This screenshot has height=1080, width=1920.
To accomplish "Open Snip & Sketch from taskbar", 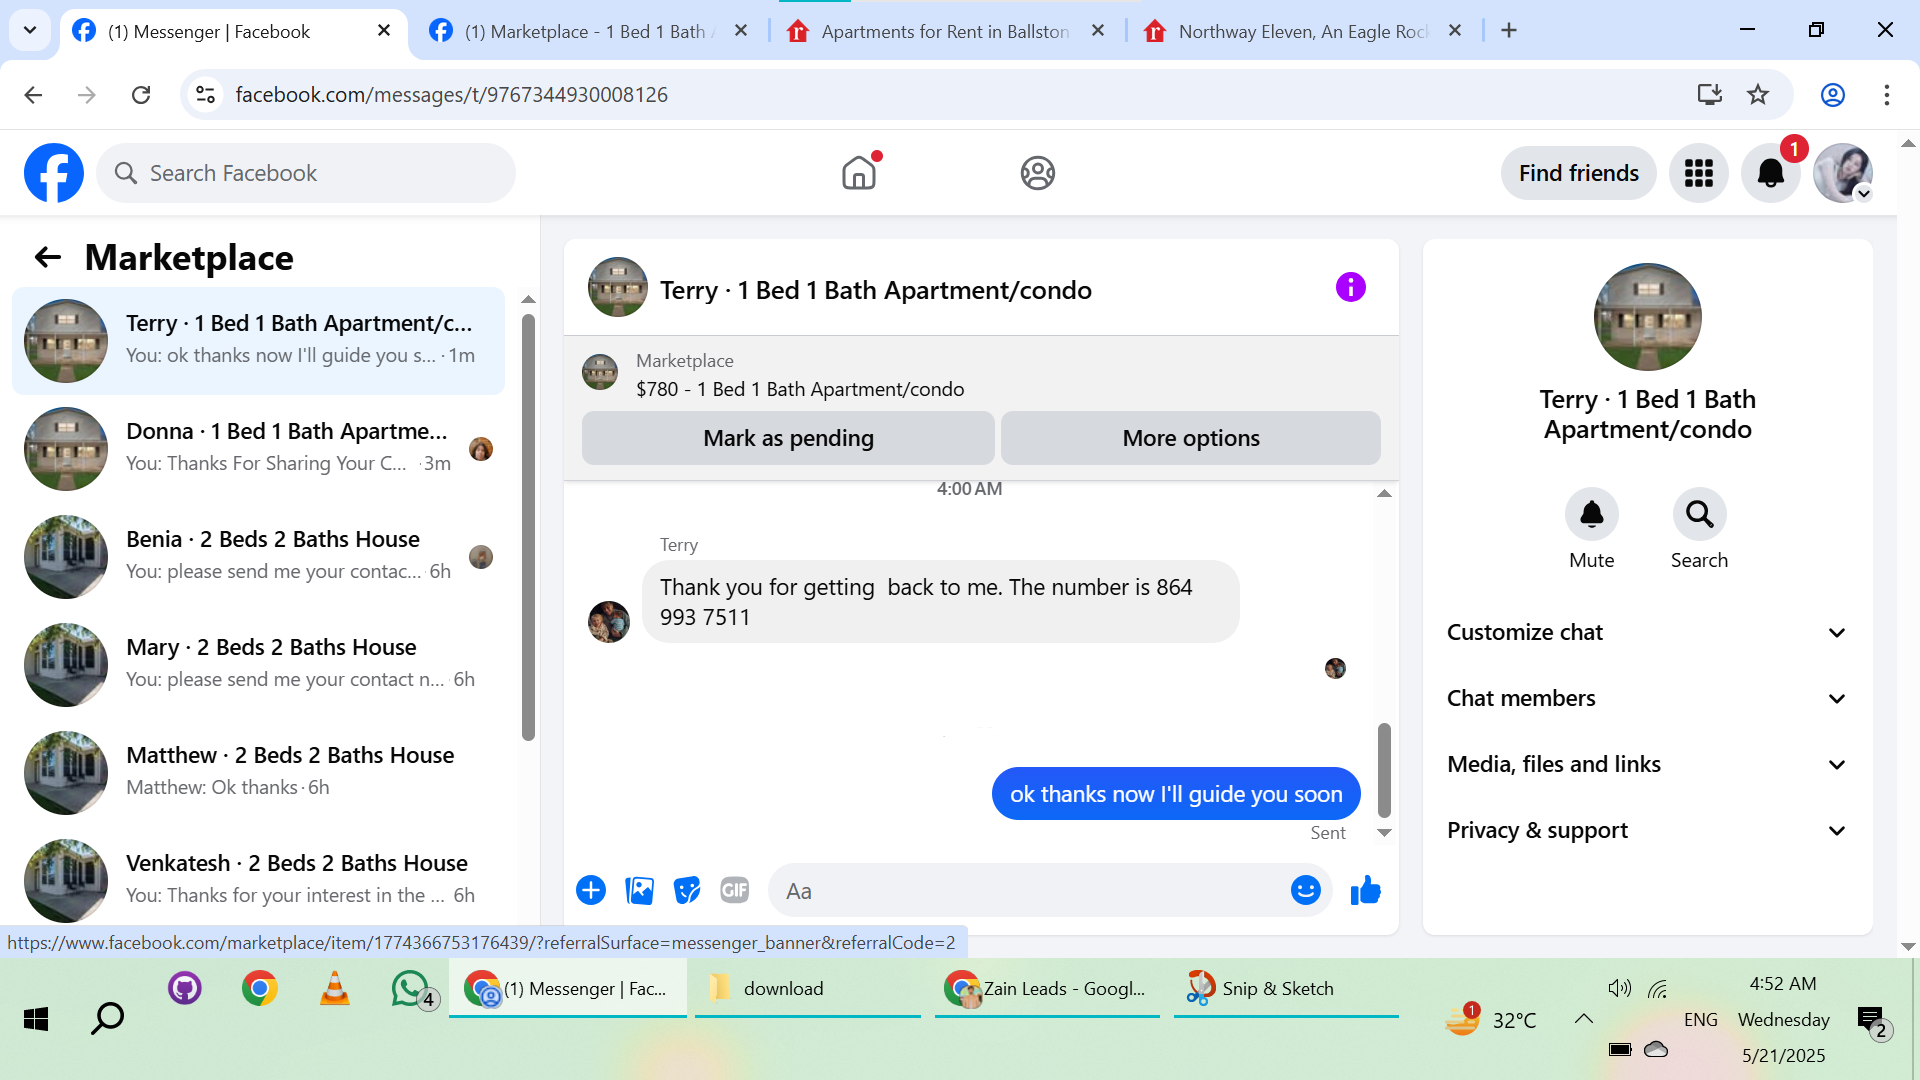I will 1286,989.
